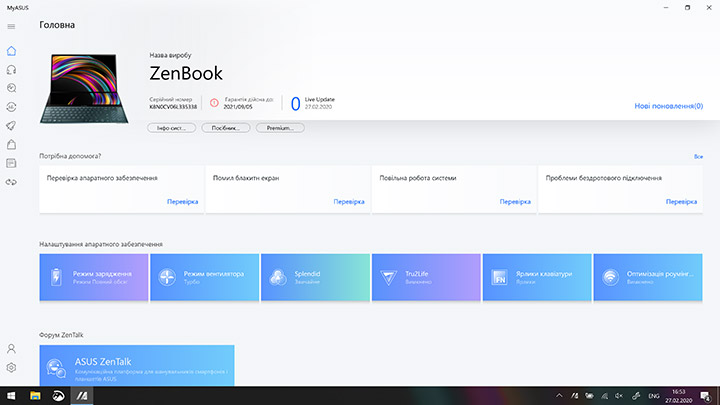The width and height of the screenshot is (720, 405).
Task: Expand hidden system tray icons chevron
Action: coord(559,396)
